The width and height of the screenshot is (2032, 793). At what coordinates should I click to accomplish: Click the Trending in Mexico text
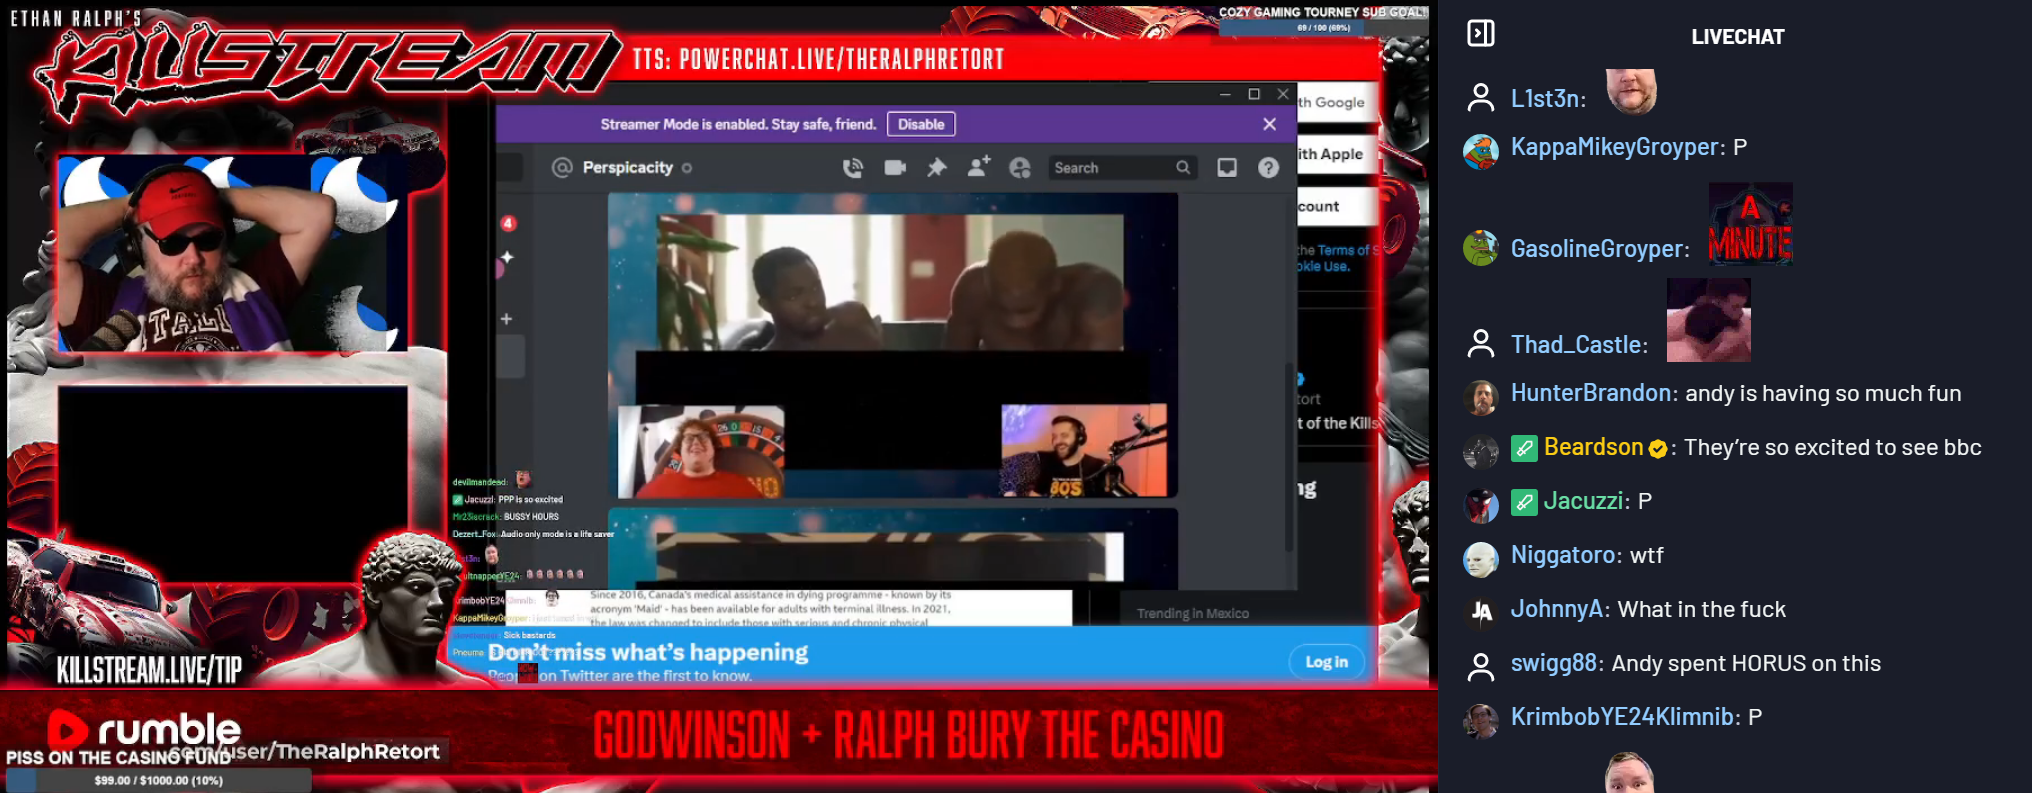pyautogui.click(x=1193, y=613)
